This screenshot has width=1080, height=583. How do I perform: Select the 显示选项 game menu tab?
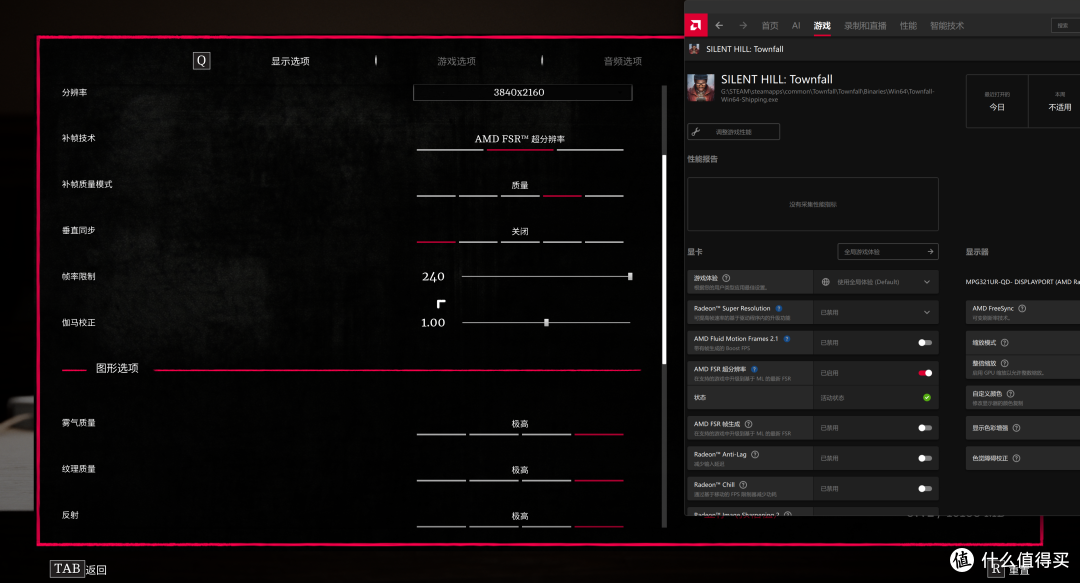coord(290,61)
